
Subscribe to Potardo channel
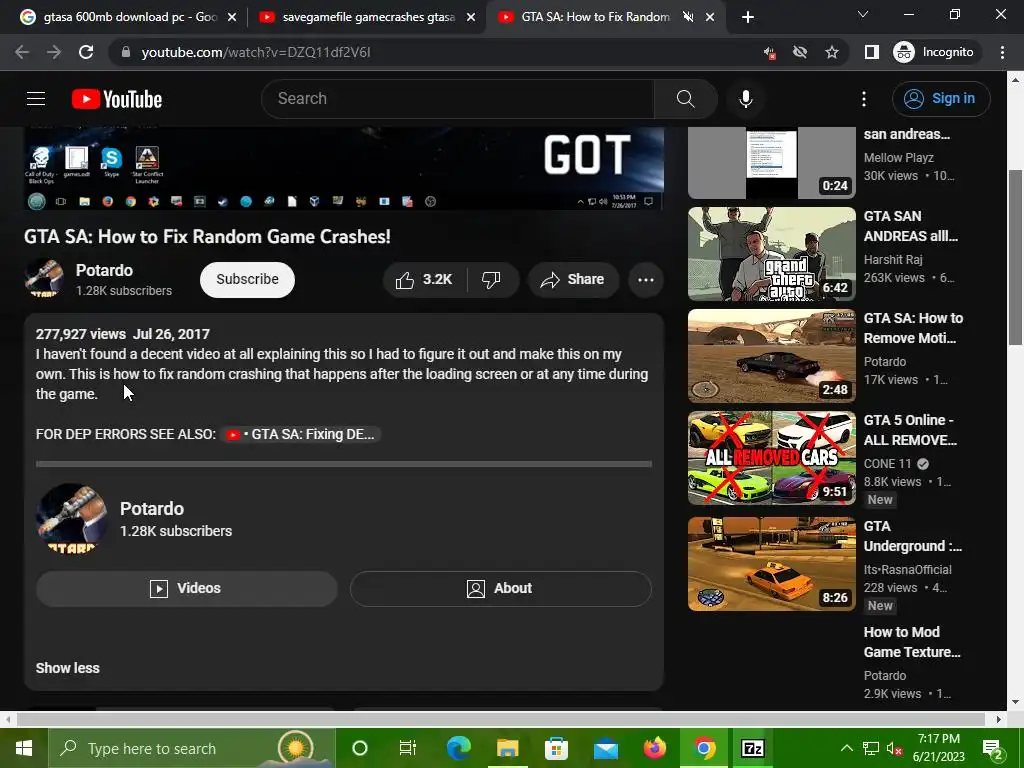[247, 280]
